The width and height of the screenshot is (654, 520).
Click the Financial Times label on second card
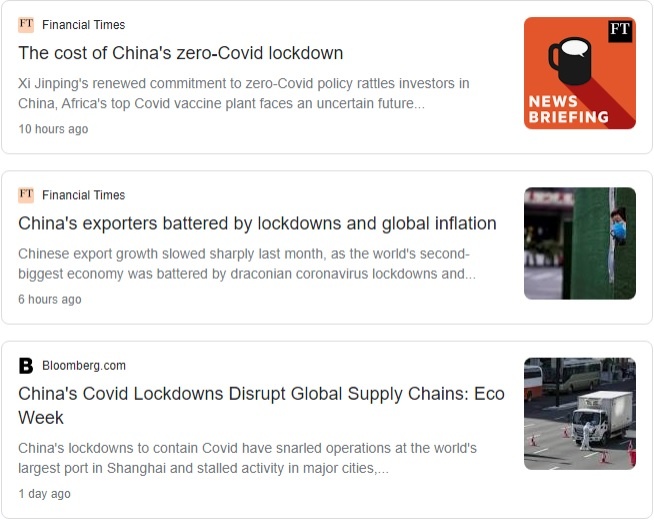coord(83,195)
